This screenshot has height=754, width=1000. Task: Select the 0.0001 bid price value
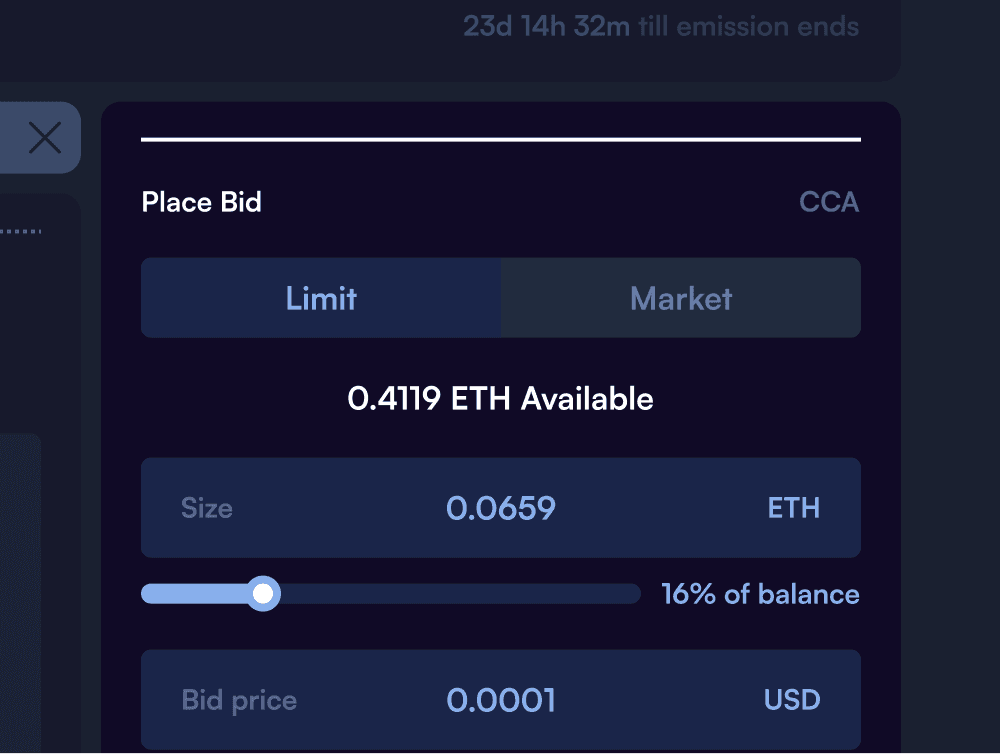tap(501, 700)
